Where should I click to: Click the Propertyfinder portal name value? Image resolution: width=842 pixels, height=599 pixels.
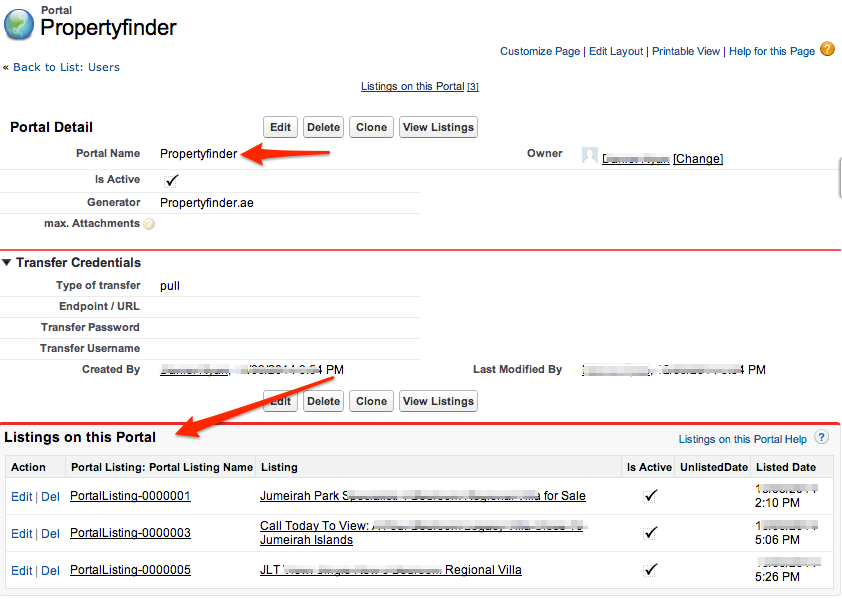pos(198,154)
